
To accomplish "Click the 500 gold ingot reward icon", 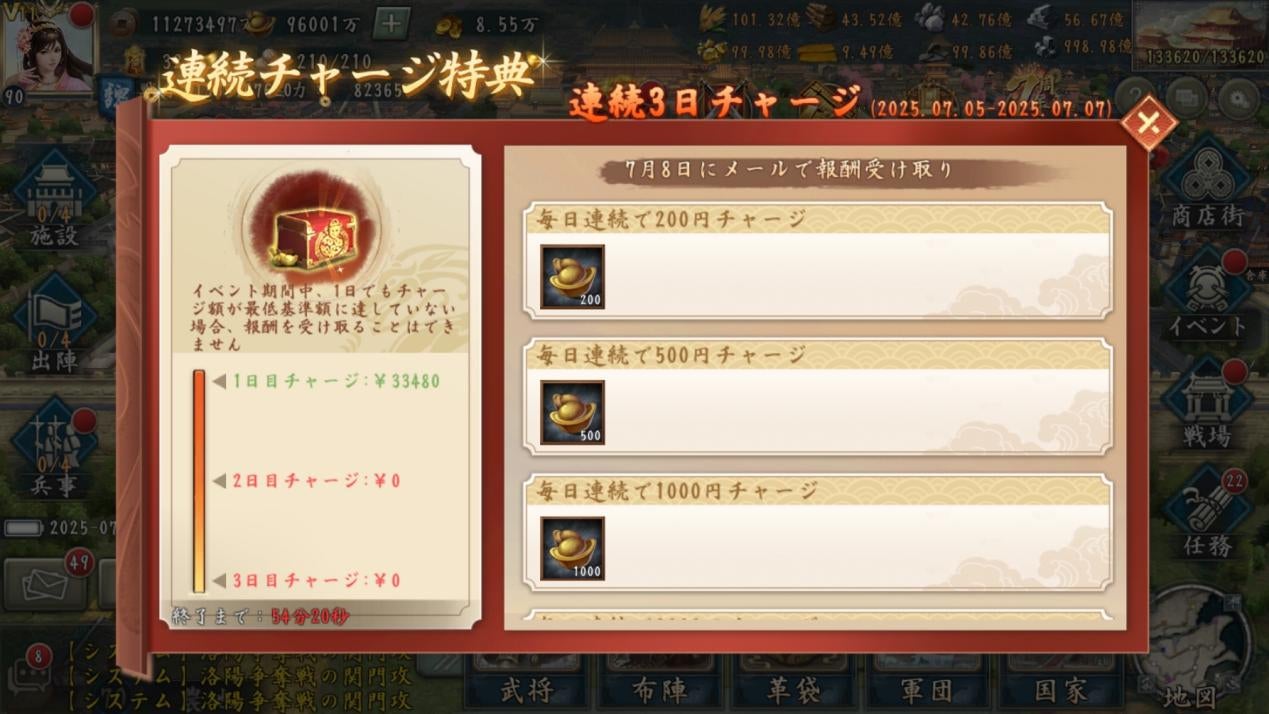I will [573, 413].
